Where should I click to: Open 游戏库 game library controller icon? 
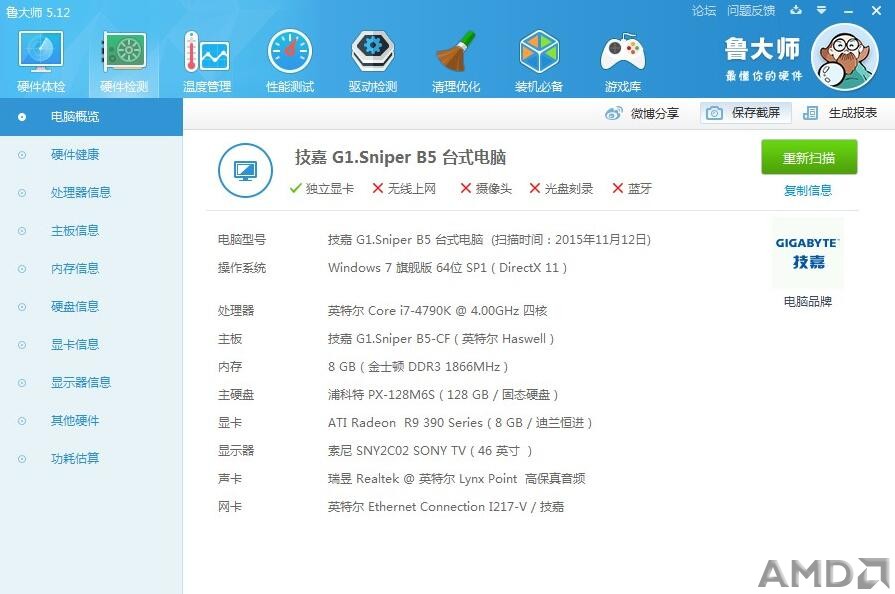coord(623,62)
